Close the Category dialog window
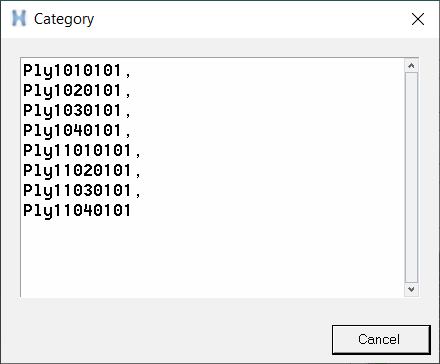 418,19
